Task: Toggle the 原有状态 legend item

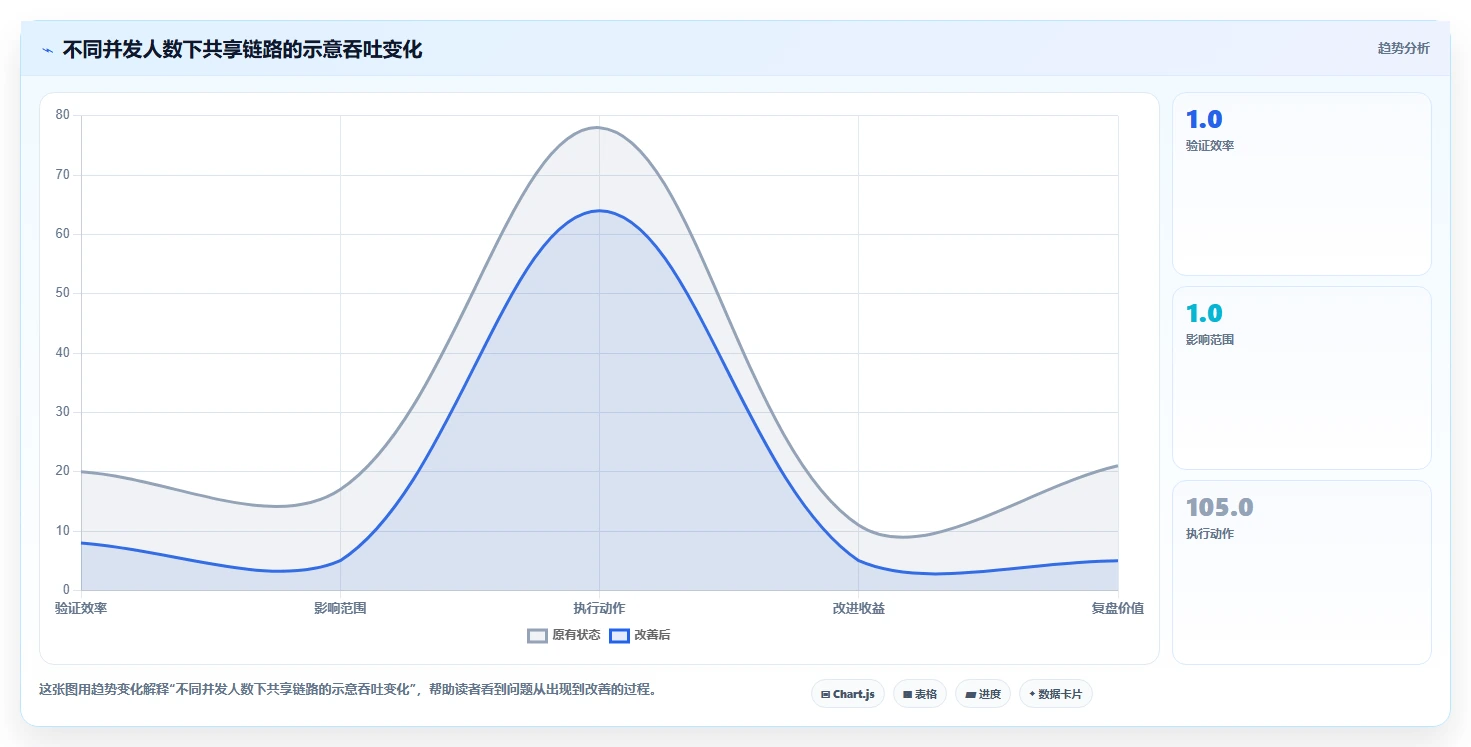Action: point(564,635)
